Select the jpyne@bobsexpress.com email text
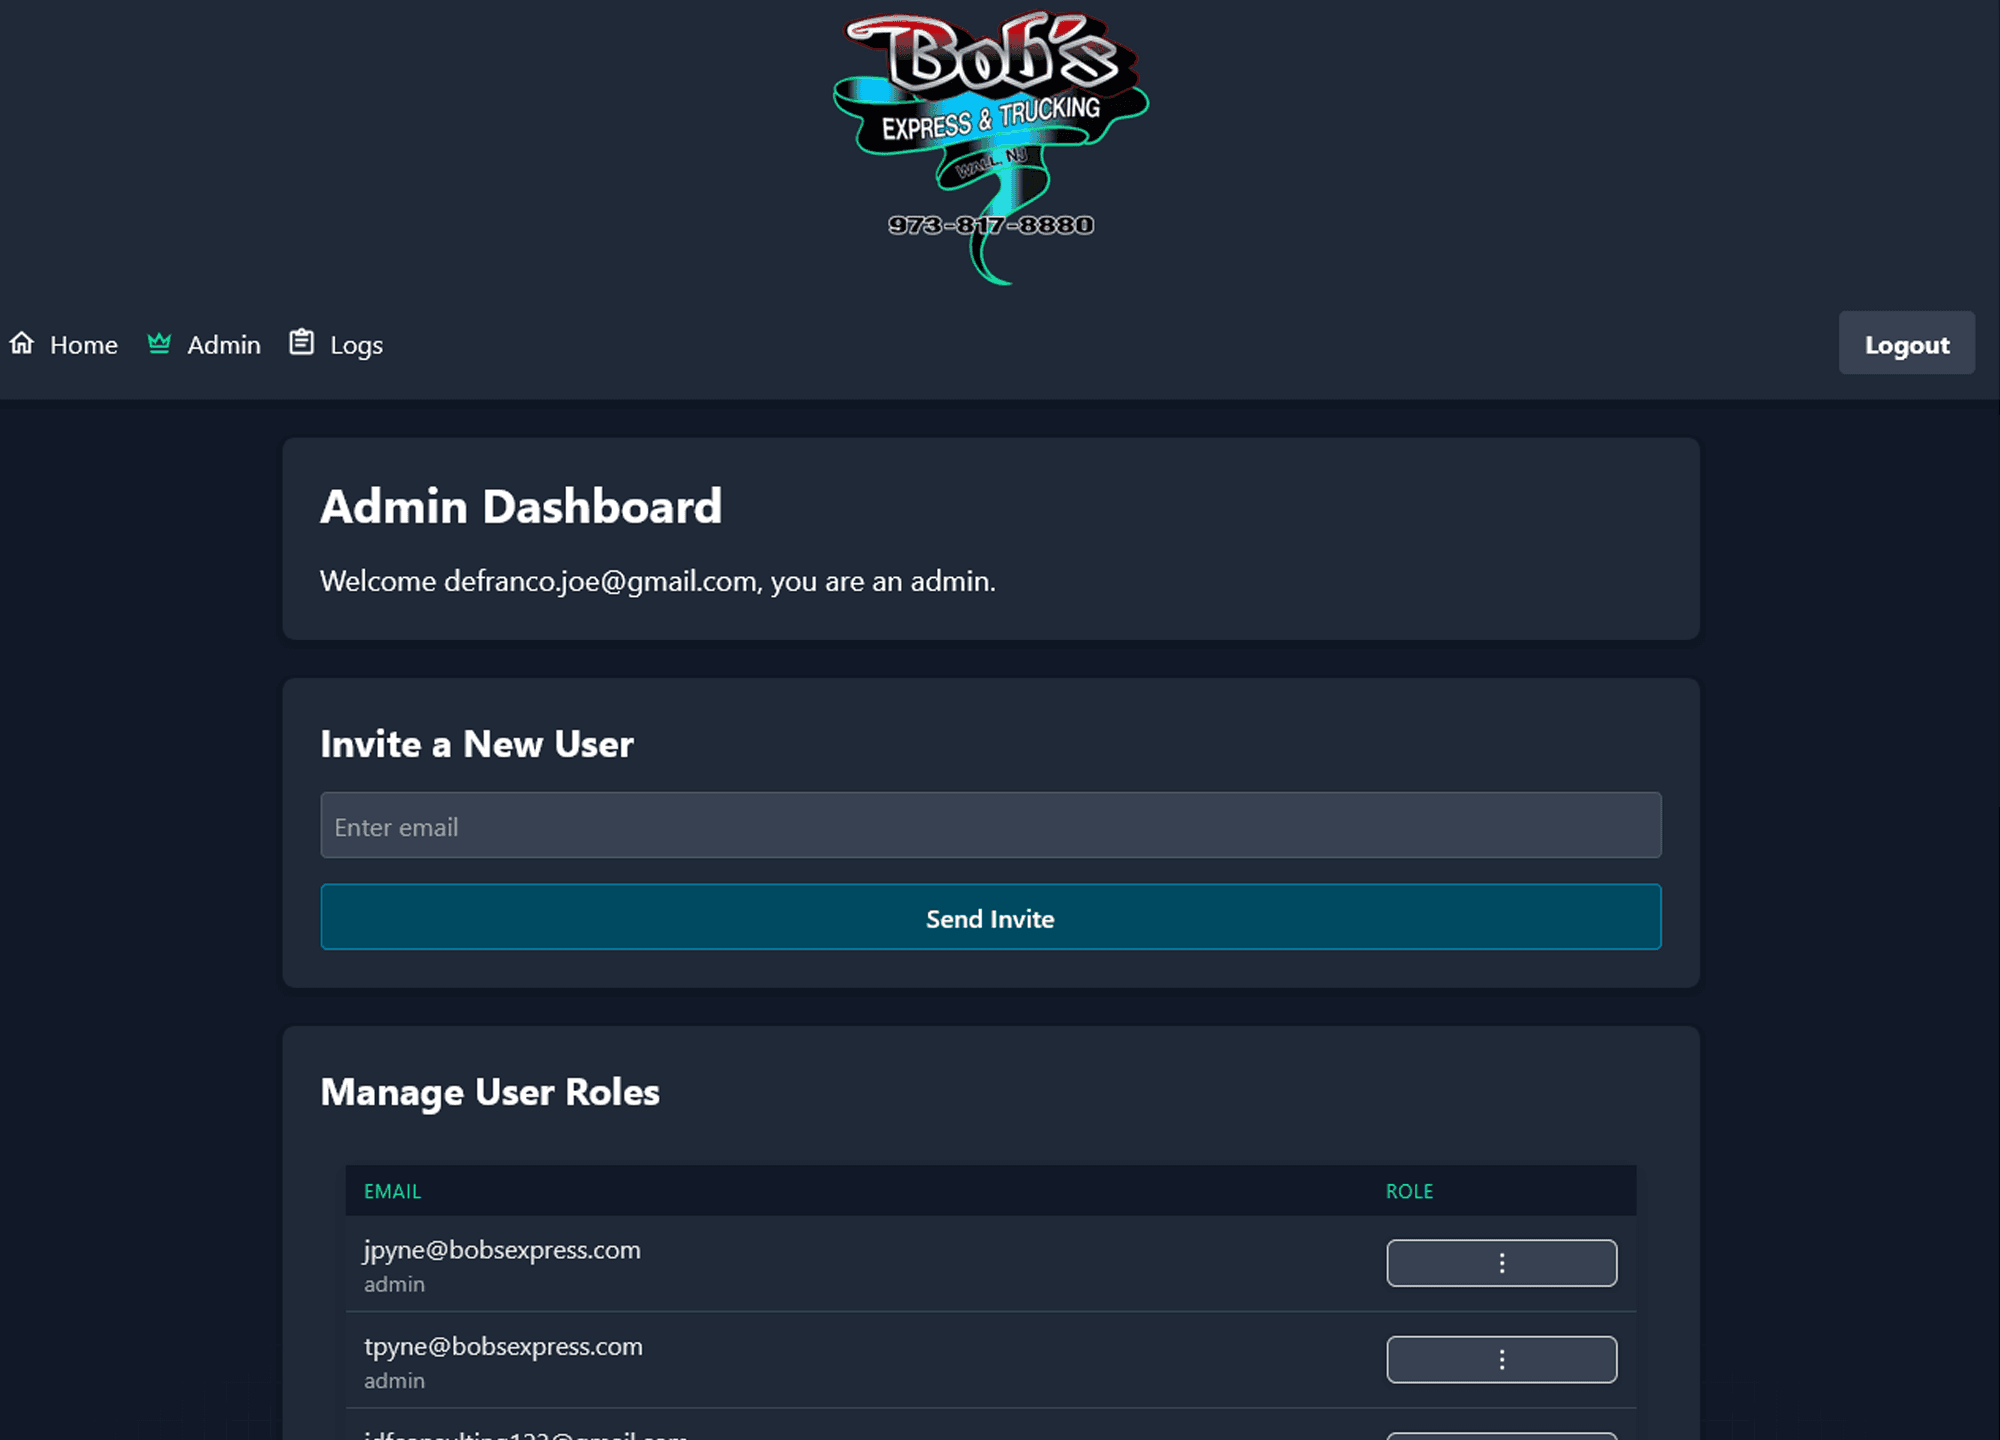 [x=502, y=1250]
